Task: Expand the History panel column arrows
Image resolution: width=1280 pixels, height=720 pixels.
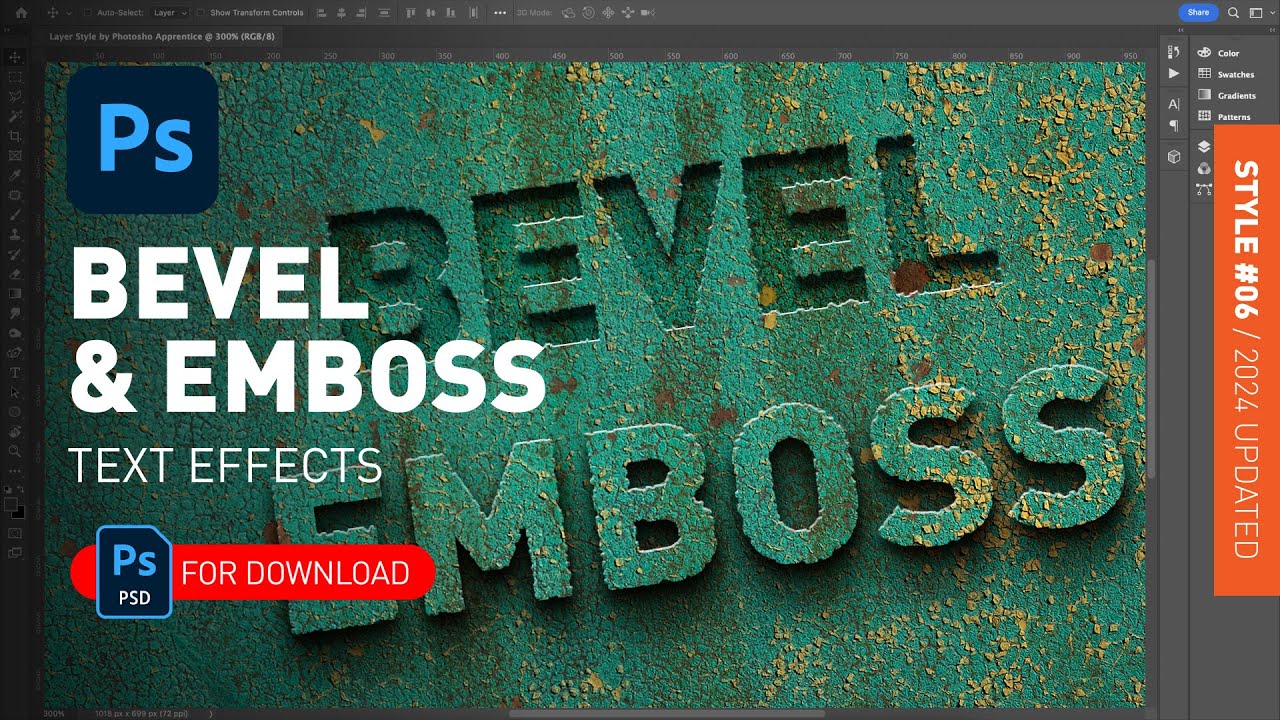Action: [x=1181, y=31]
